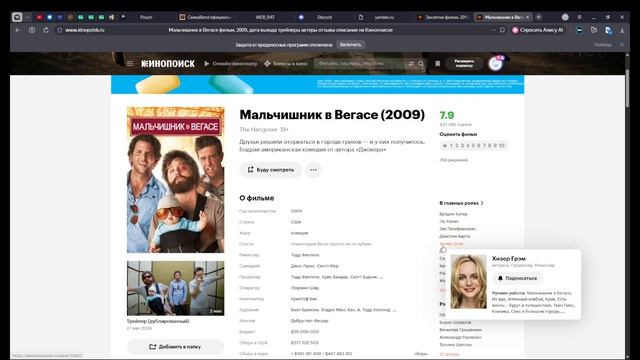The width and height of the screenshot is (640, 360).
Task: Open actor Брэдли Купер link
Action: pyautogui.click(x=453, y=214)
